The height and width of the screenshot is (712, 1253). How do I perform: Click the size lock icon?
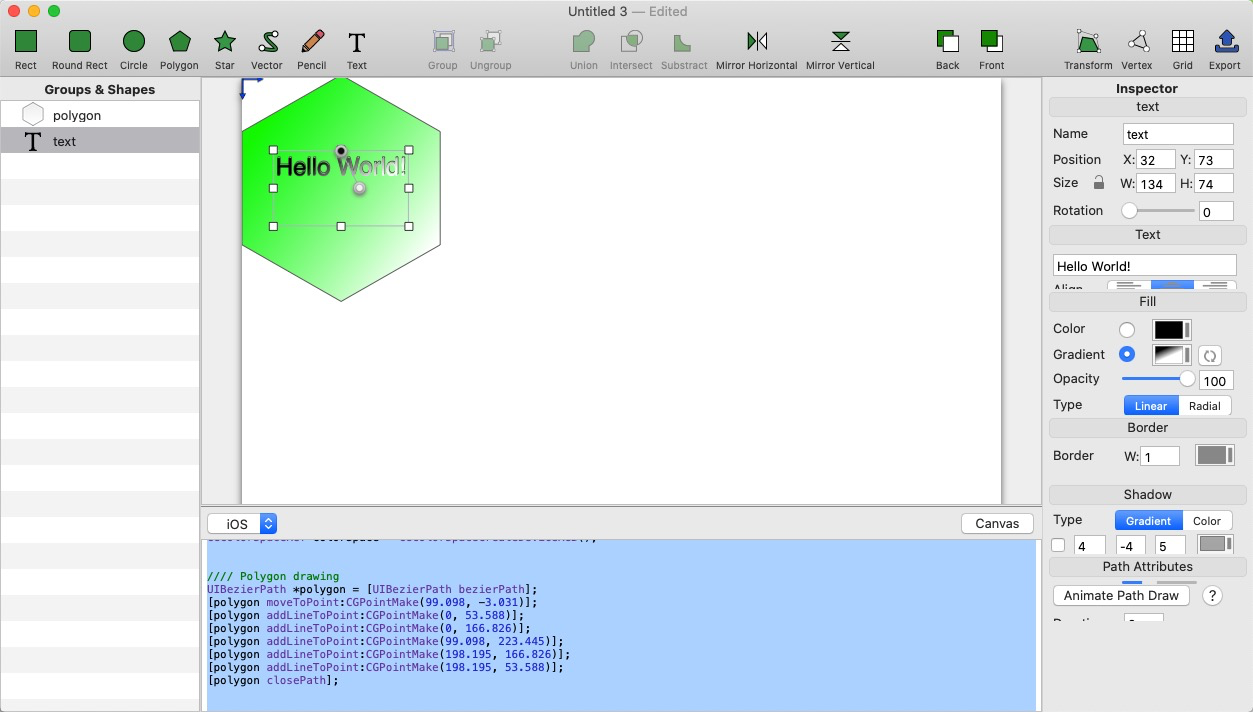1099,183
